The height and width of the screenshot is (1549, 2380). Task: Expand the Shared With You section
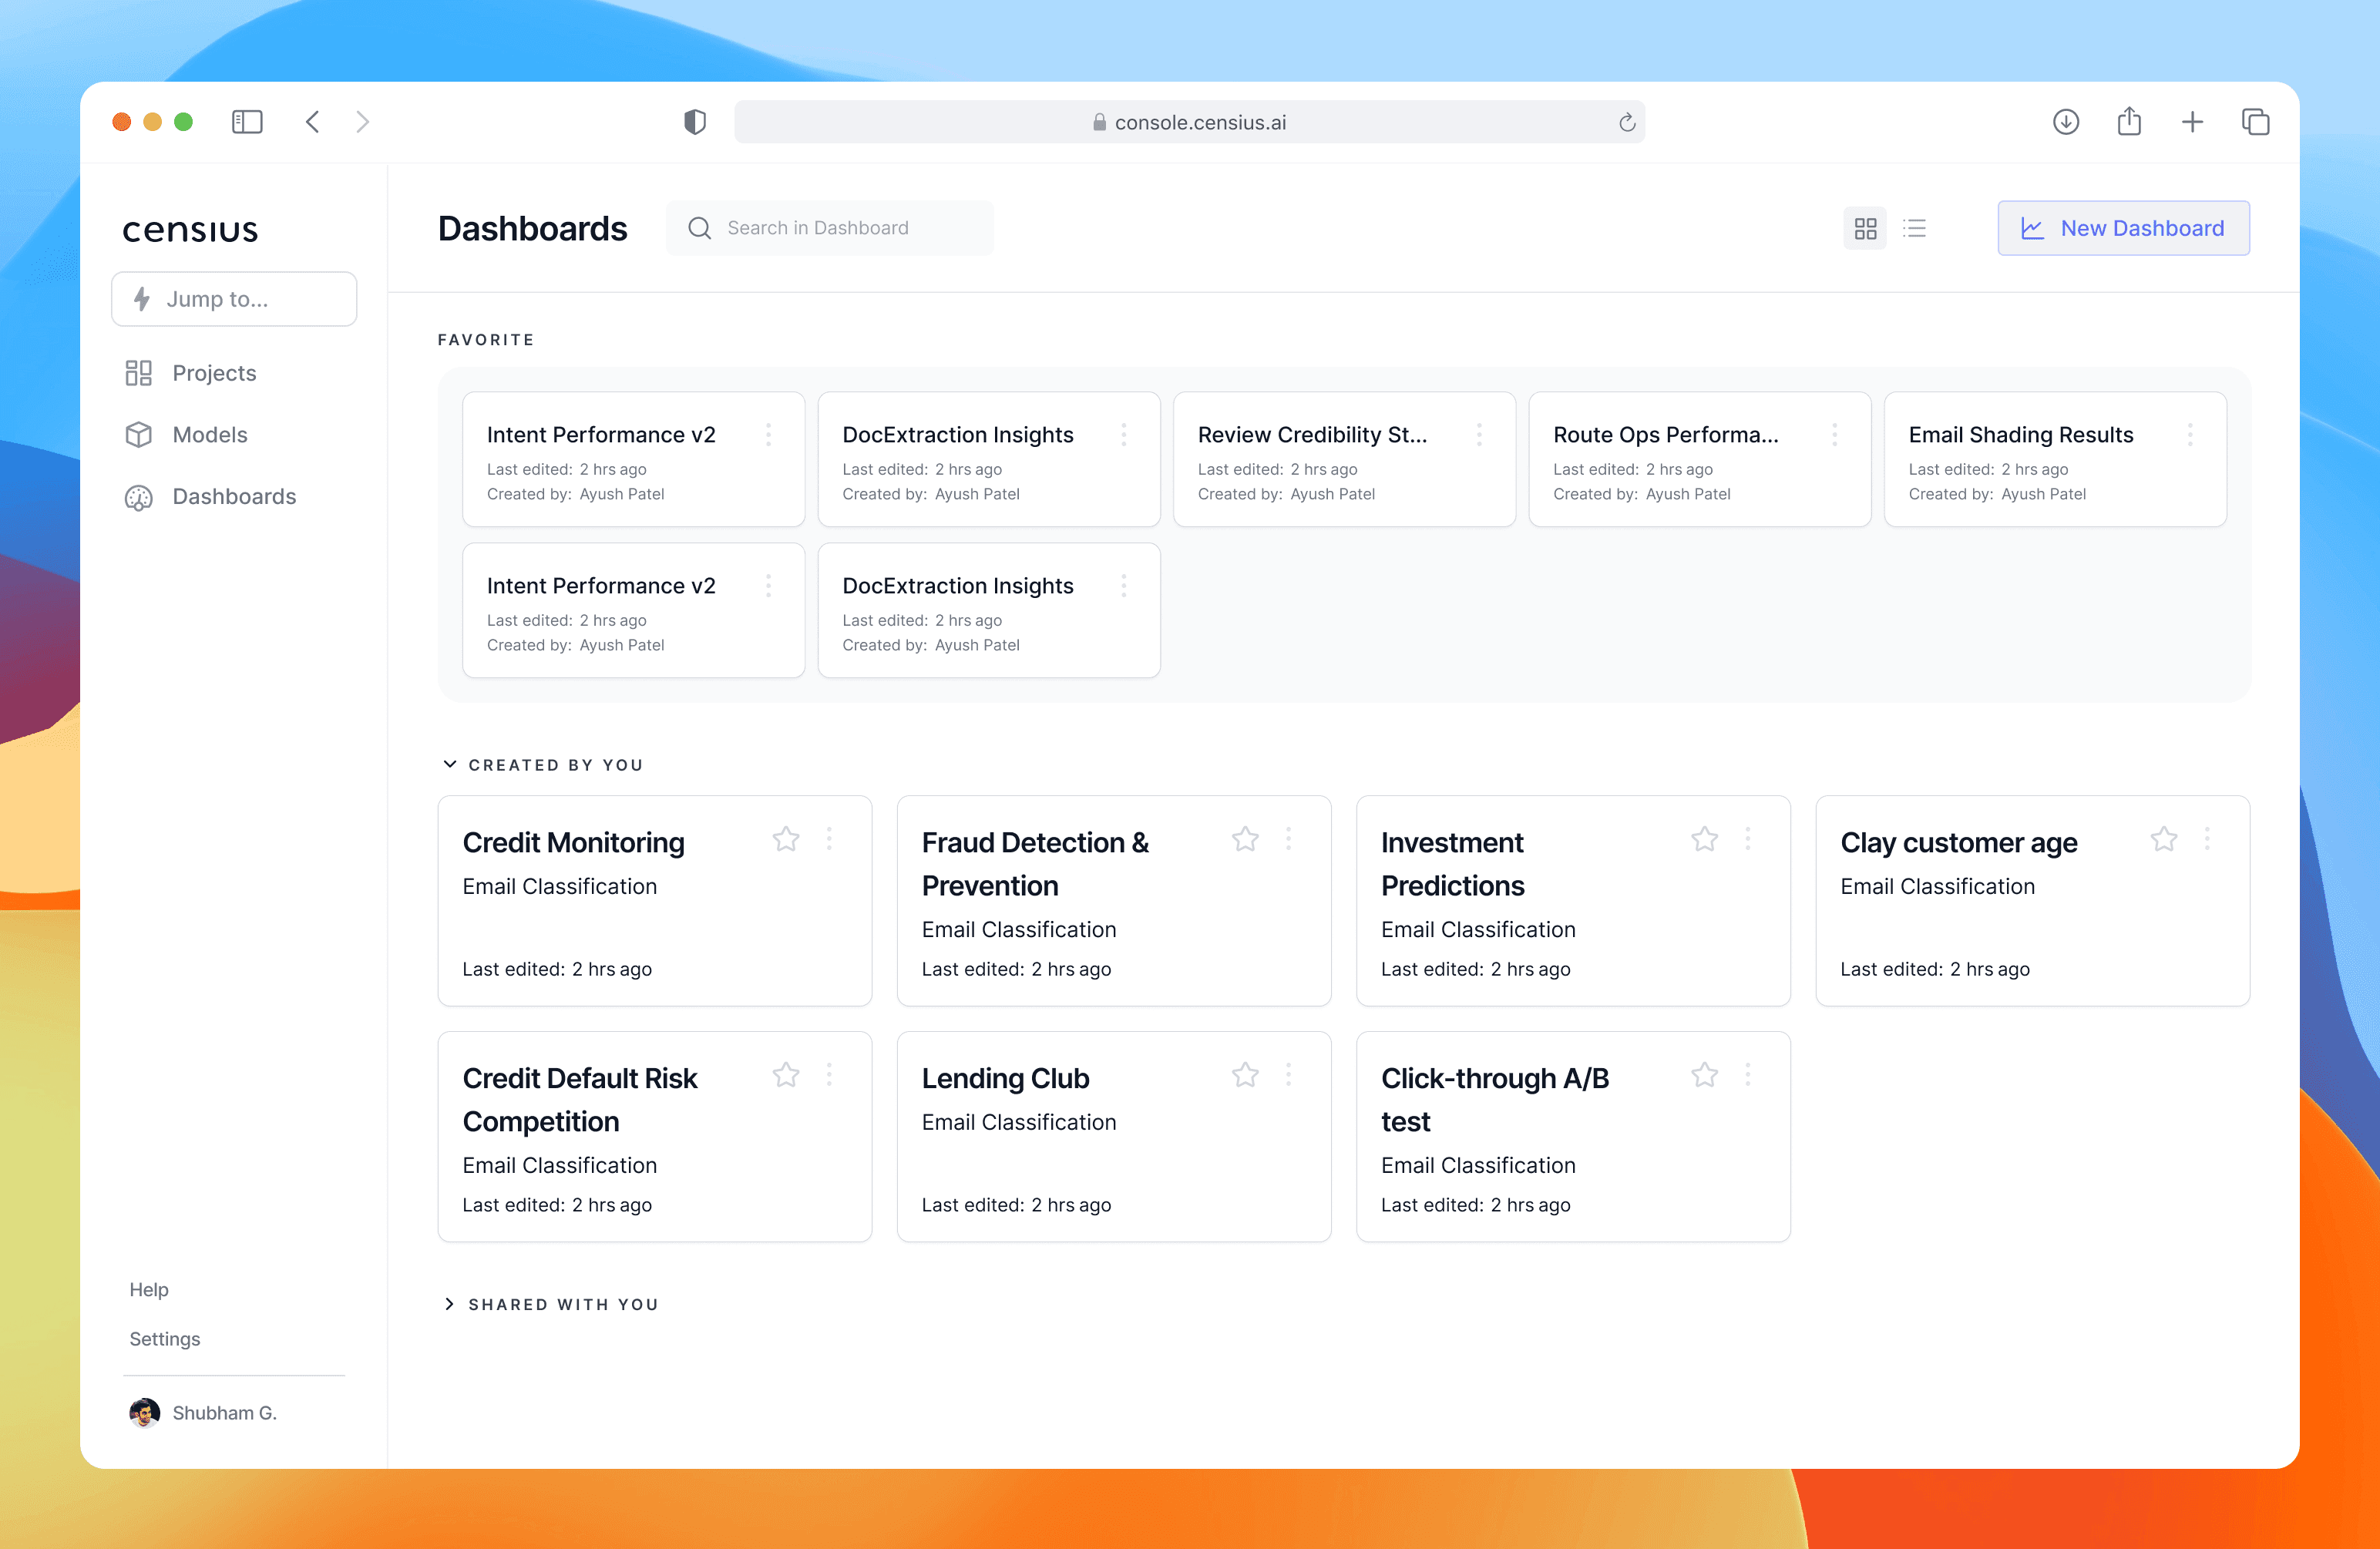pyautogui.click(x=450, y=1304)
